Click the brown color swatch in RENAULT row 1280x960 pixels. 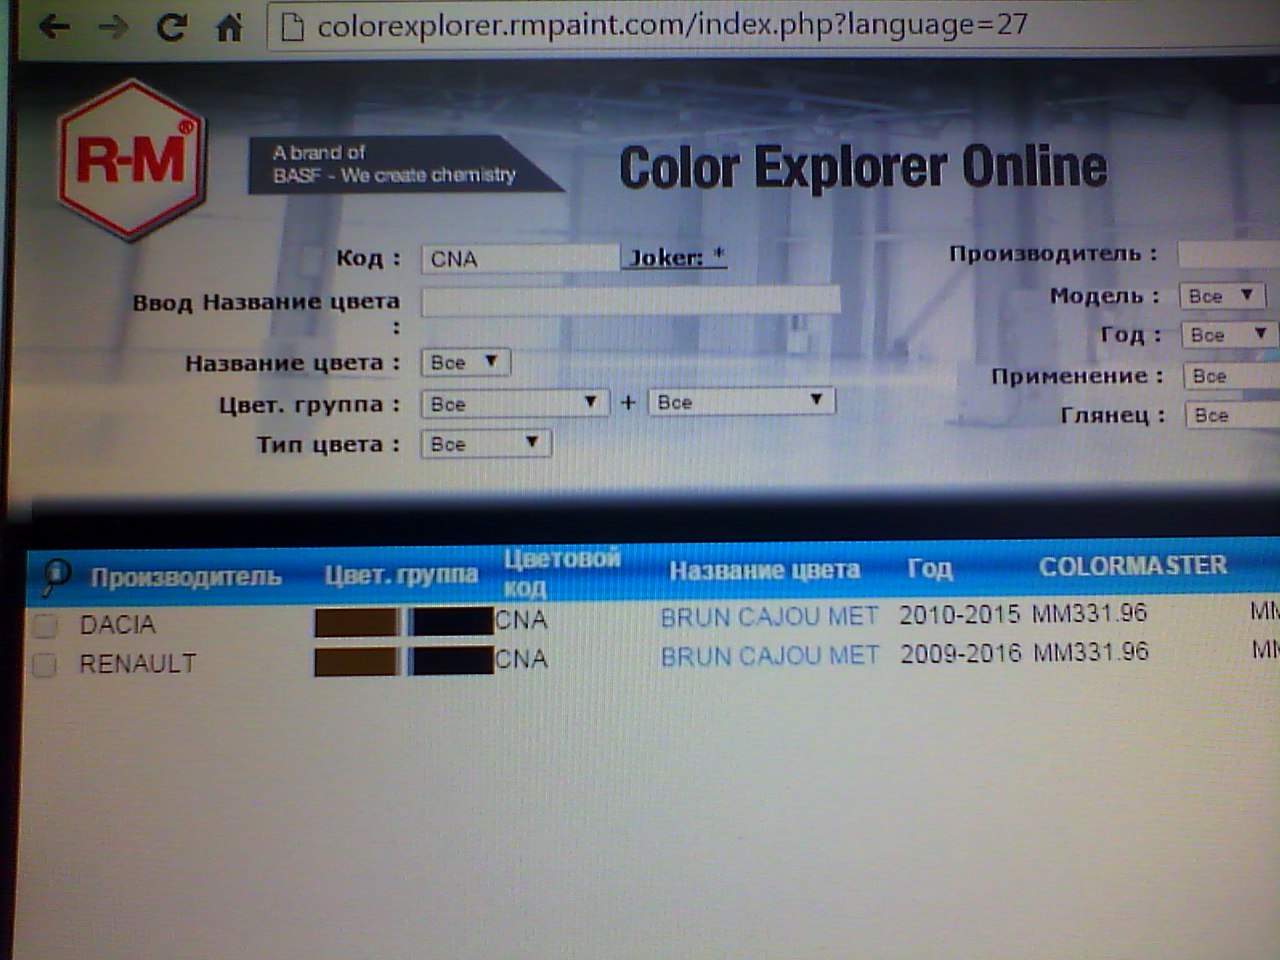(356, 661)
